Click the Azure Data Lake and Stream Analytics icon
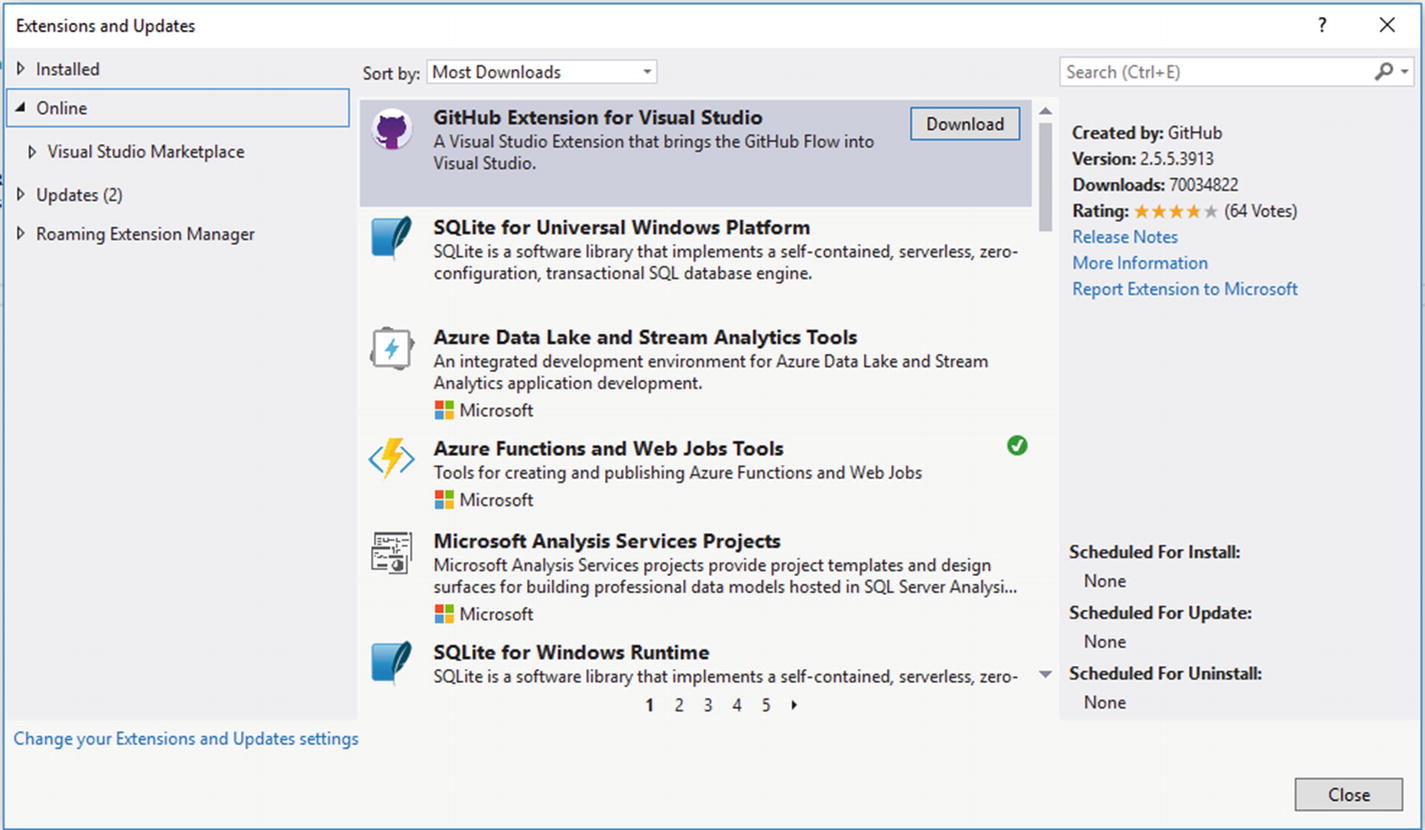 [392, 349]
